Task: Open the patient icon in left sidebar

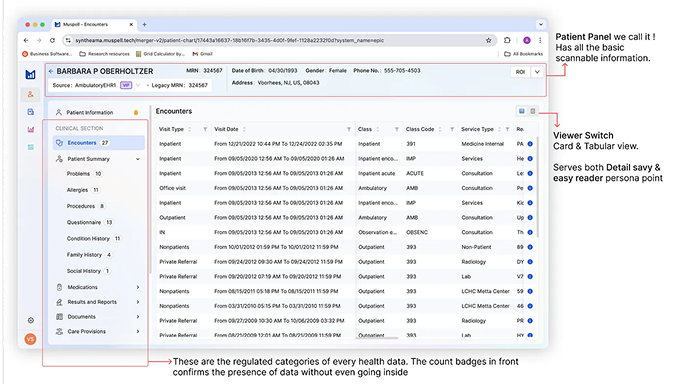Action: (30, 94)
